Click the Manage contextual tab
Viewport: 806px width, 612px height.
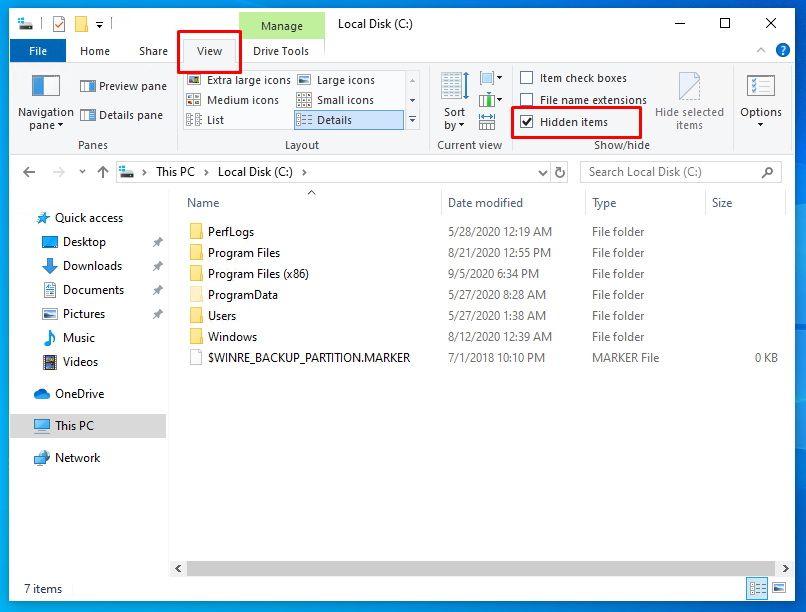(282, 26)
